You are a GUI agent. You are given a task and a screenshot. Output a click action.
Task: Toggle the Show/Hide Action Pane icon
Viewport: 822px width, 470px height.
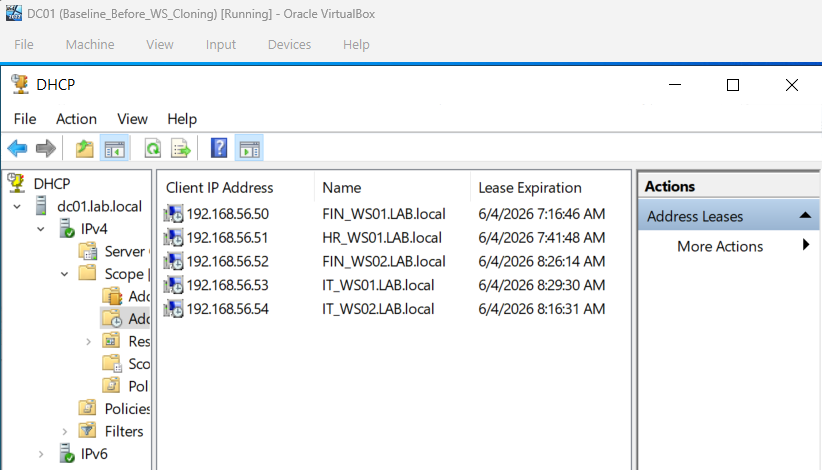point(249,149)
